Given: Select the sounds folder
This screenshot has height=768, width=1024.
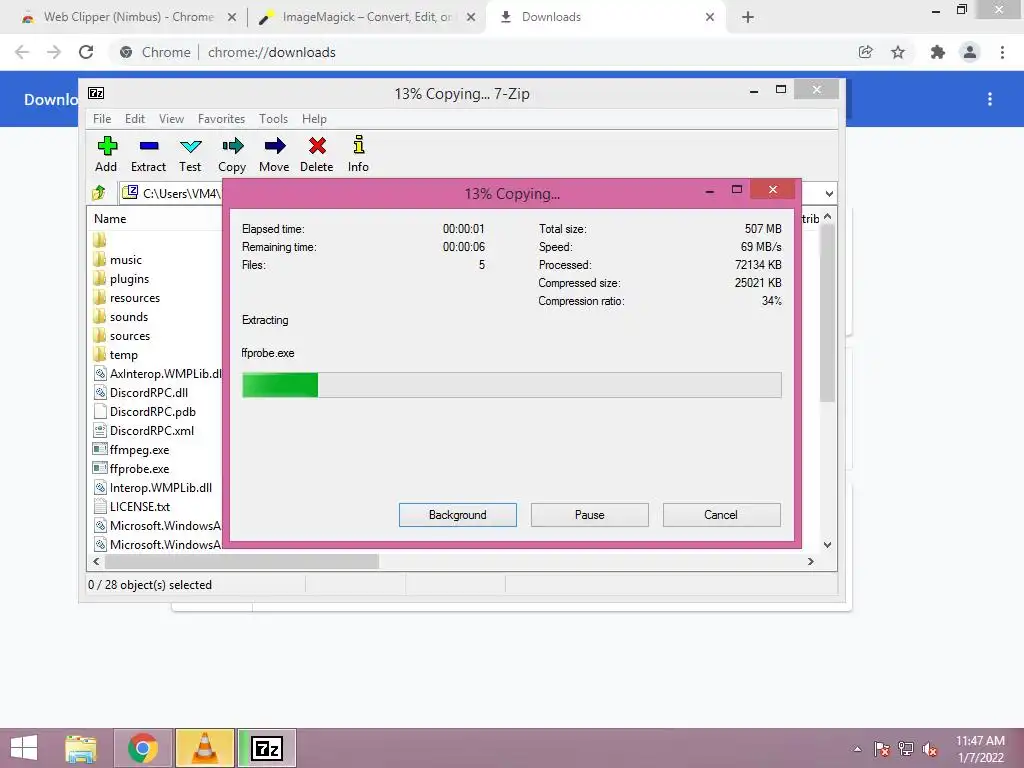Looking at the screenshot, I should pyautogui.click(x=129, y=317).
